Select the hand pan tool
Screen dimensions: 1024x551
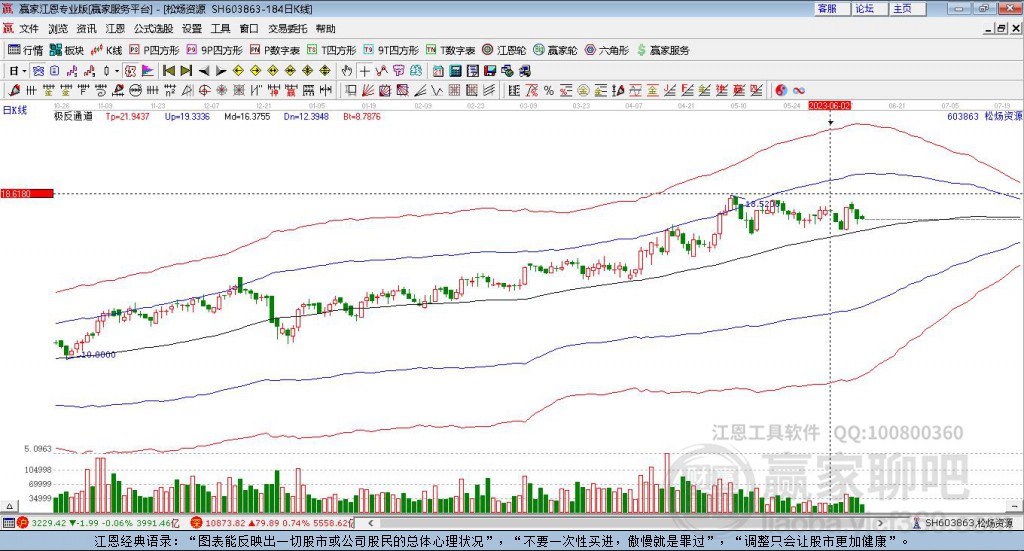pos(347,71)
